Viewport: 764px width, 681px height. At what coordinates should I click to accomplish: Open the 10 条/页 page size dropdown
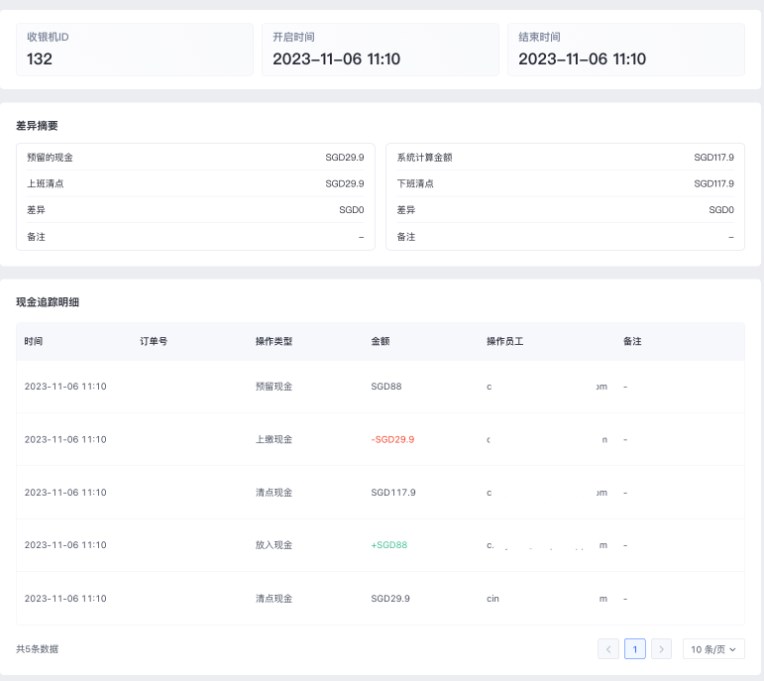click(713, 649)
